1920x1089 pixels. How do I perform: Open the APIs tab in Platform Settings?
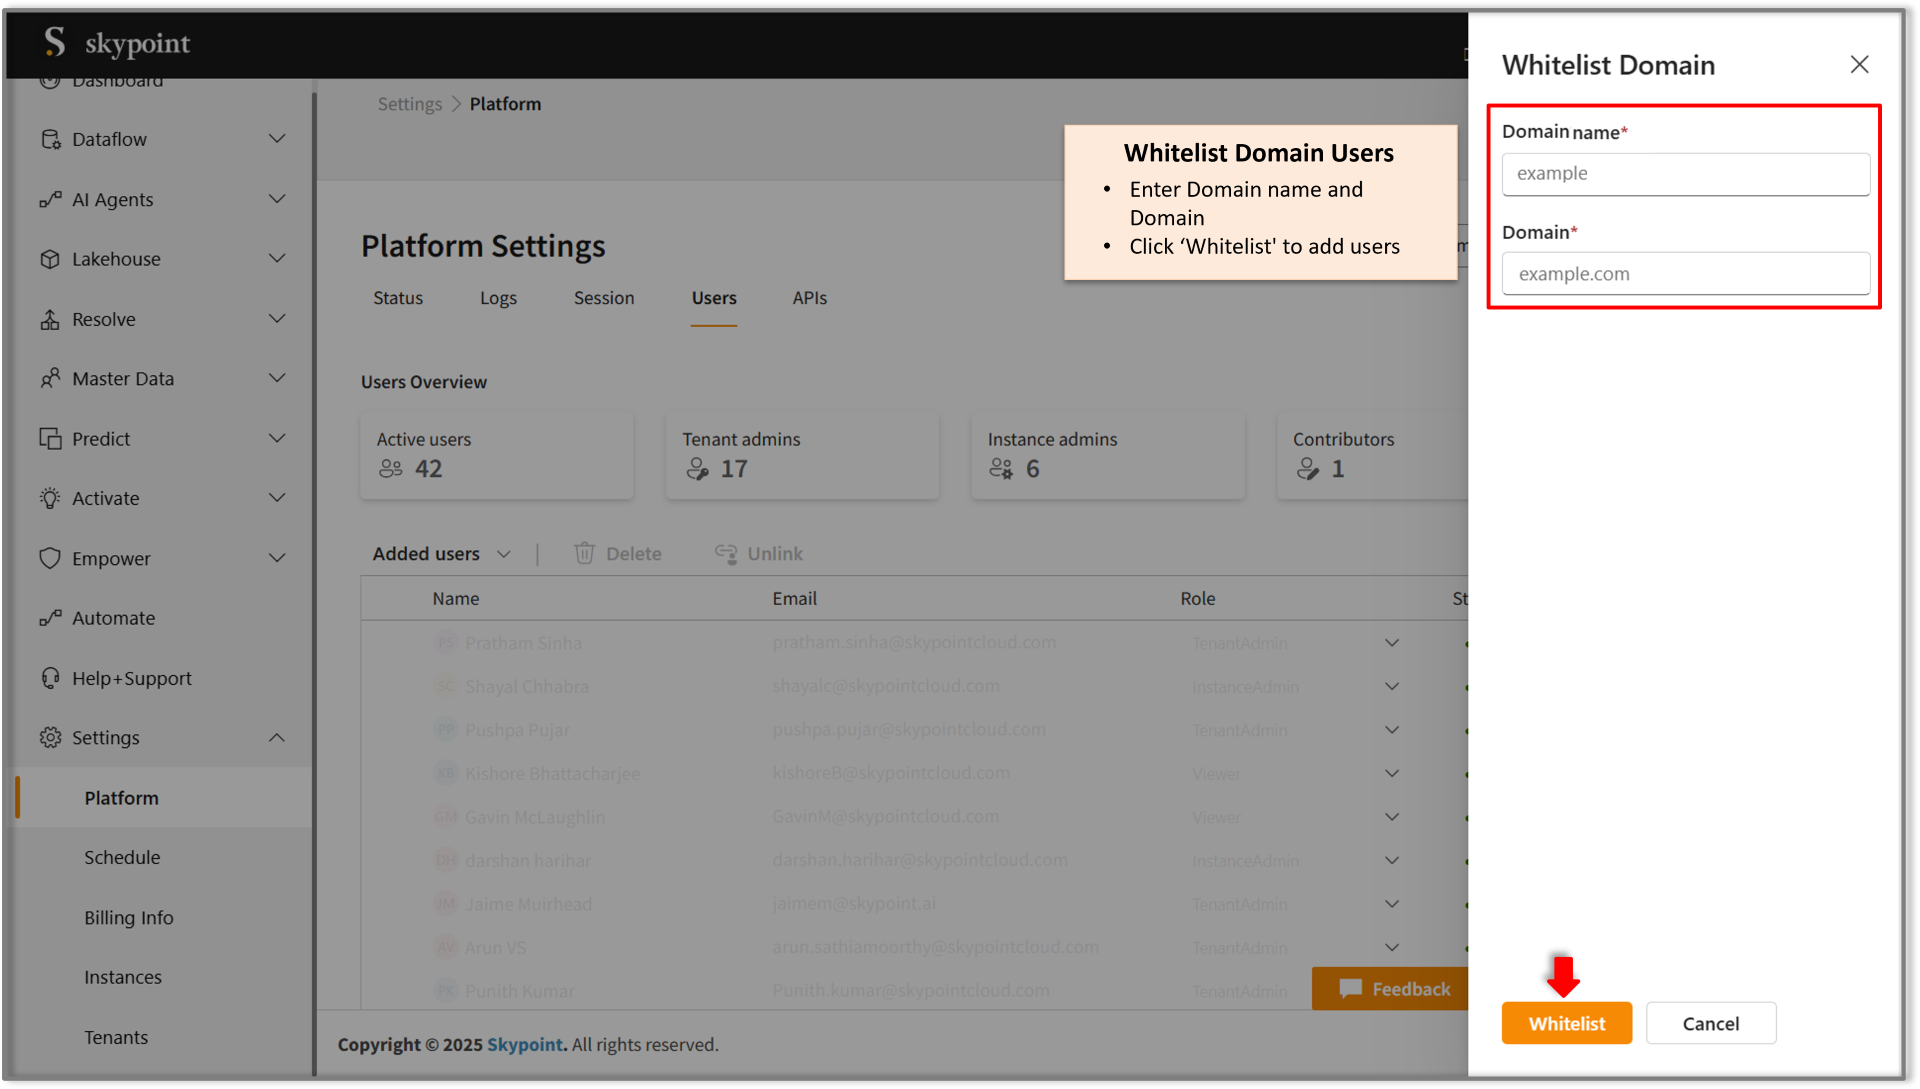pyautogui.click(x=809, y=297)
